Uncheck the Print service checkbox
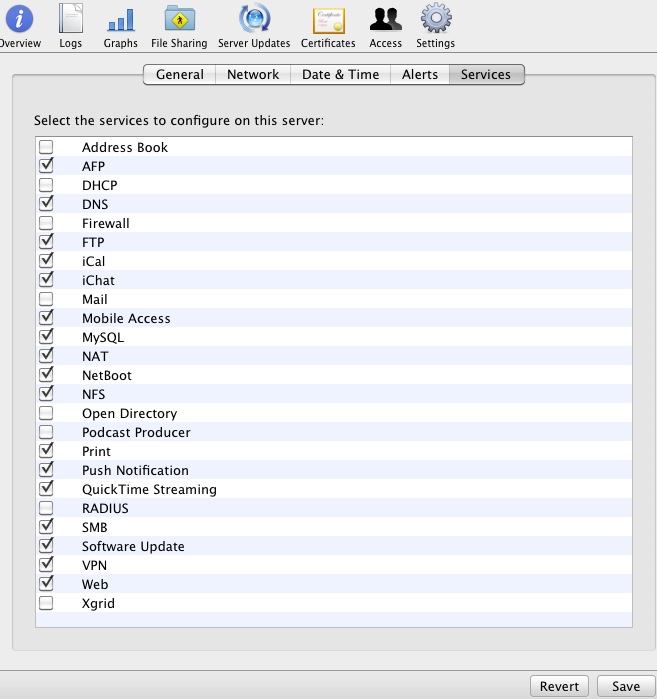This screenshot has width=657, height=699. (x=46, y=451)
